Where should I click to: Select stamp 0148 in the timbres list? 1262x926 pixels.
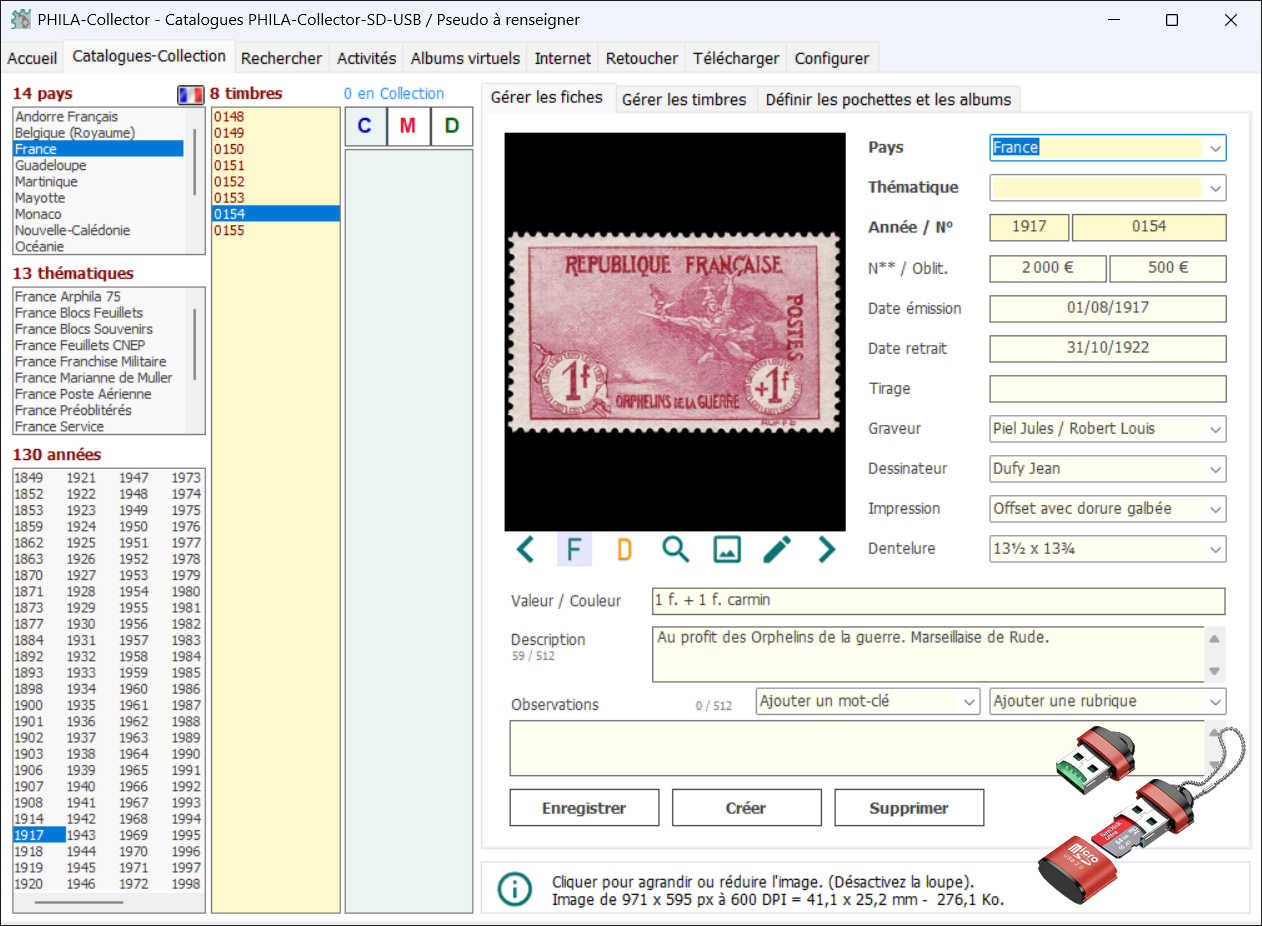[x=276, y=117]
